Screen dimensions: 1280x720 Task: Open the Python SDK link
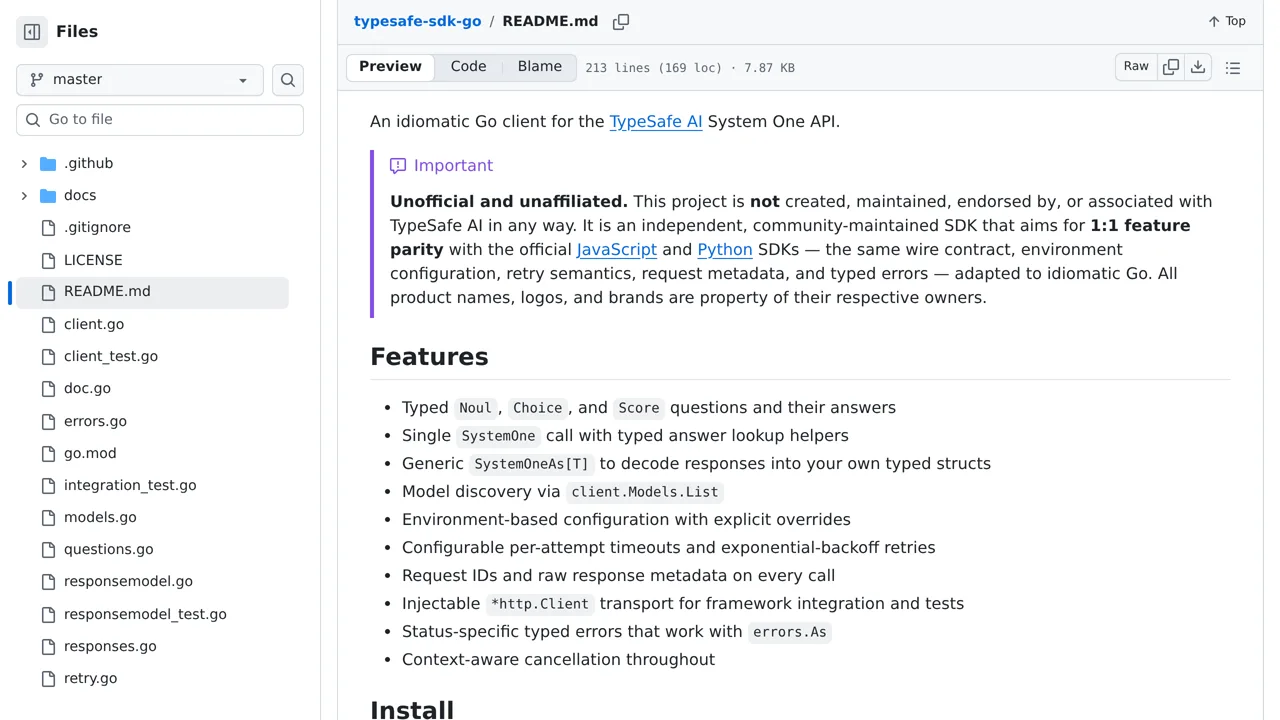click(x=725, y=250)
